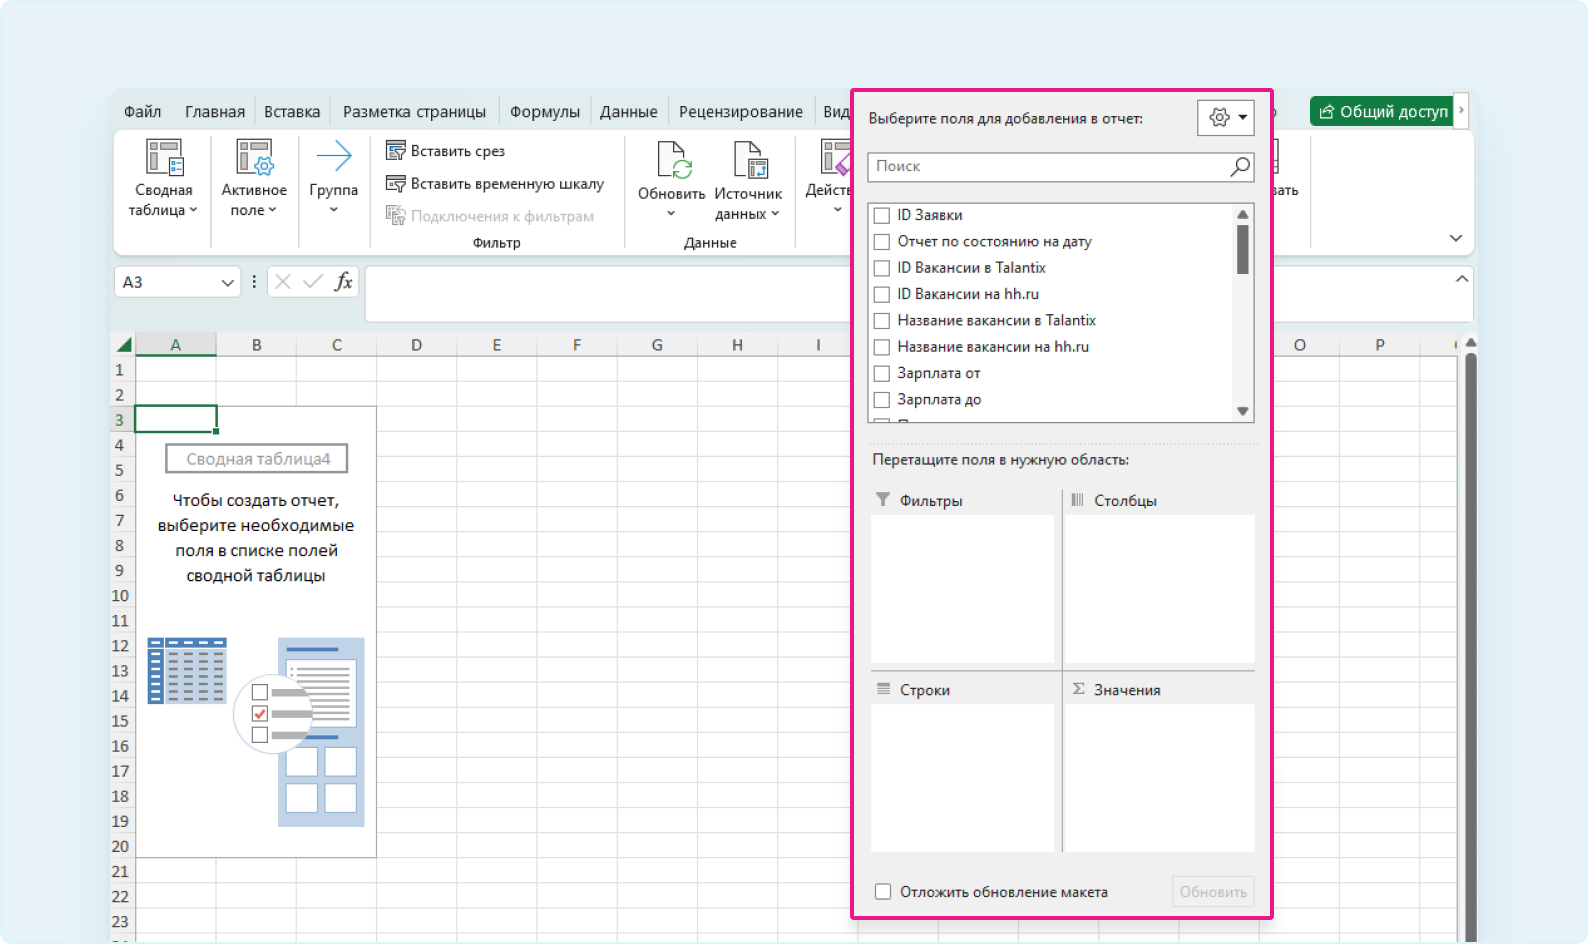Screen dimensions: 1588x944
Task: Check the ID Заявки field
Action: (882, 215)
